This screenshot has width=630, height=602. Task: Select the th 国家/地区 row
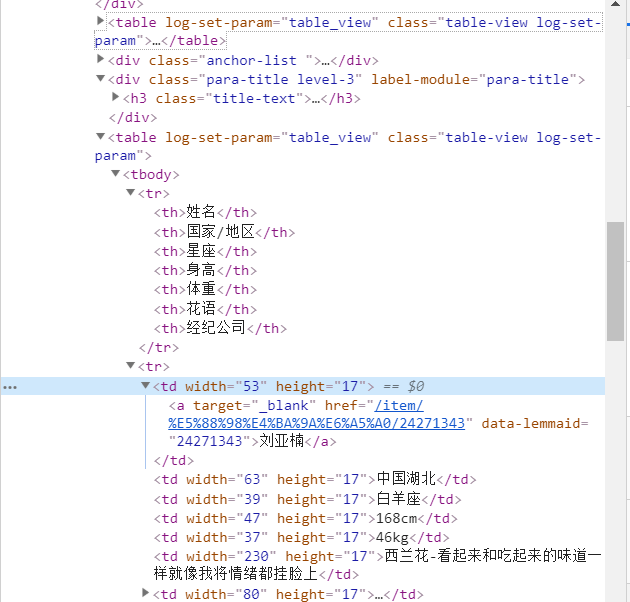tap(225, 232)
